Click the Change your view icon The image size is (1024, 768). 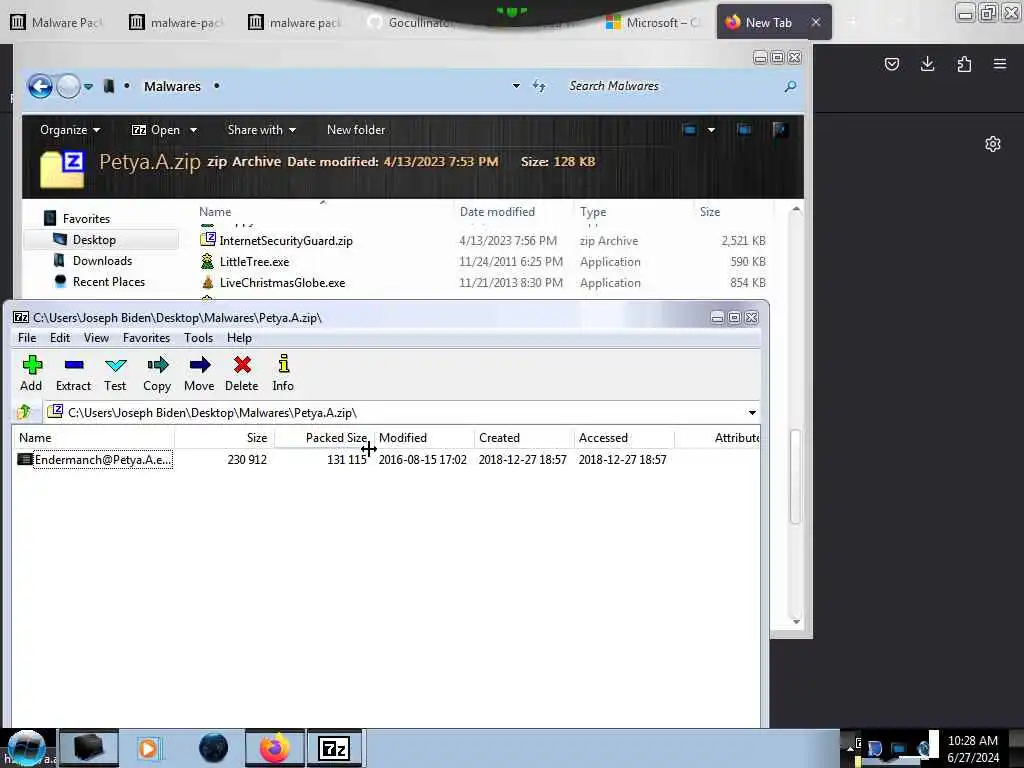click(x=689, y=130)
